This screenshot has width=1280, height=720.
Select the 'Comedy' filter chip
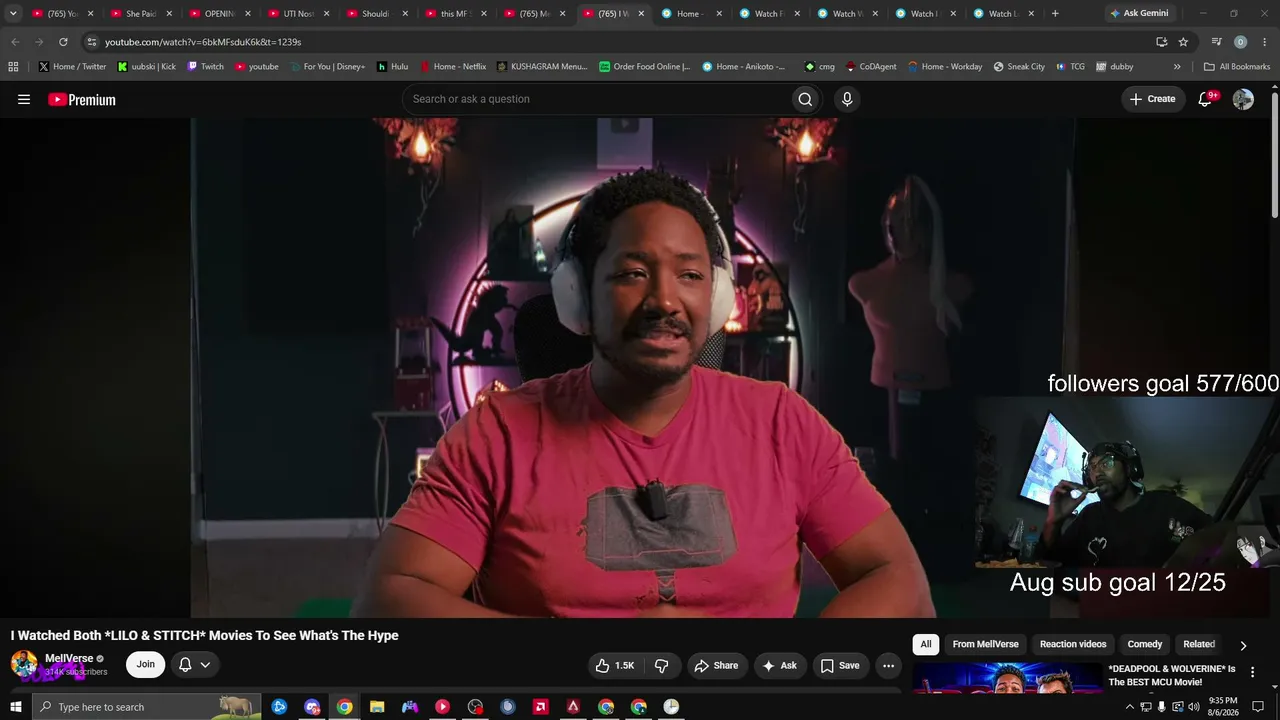coord(1145,644)
